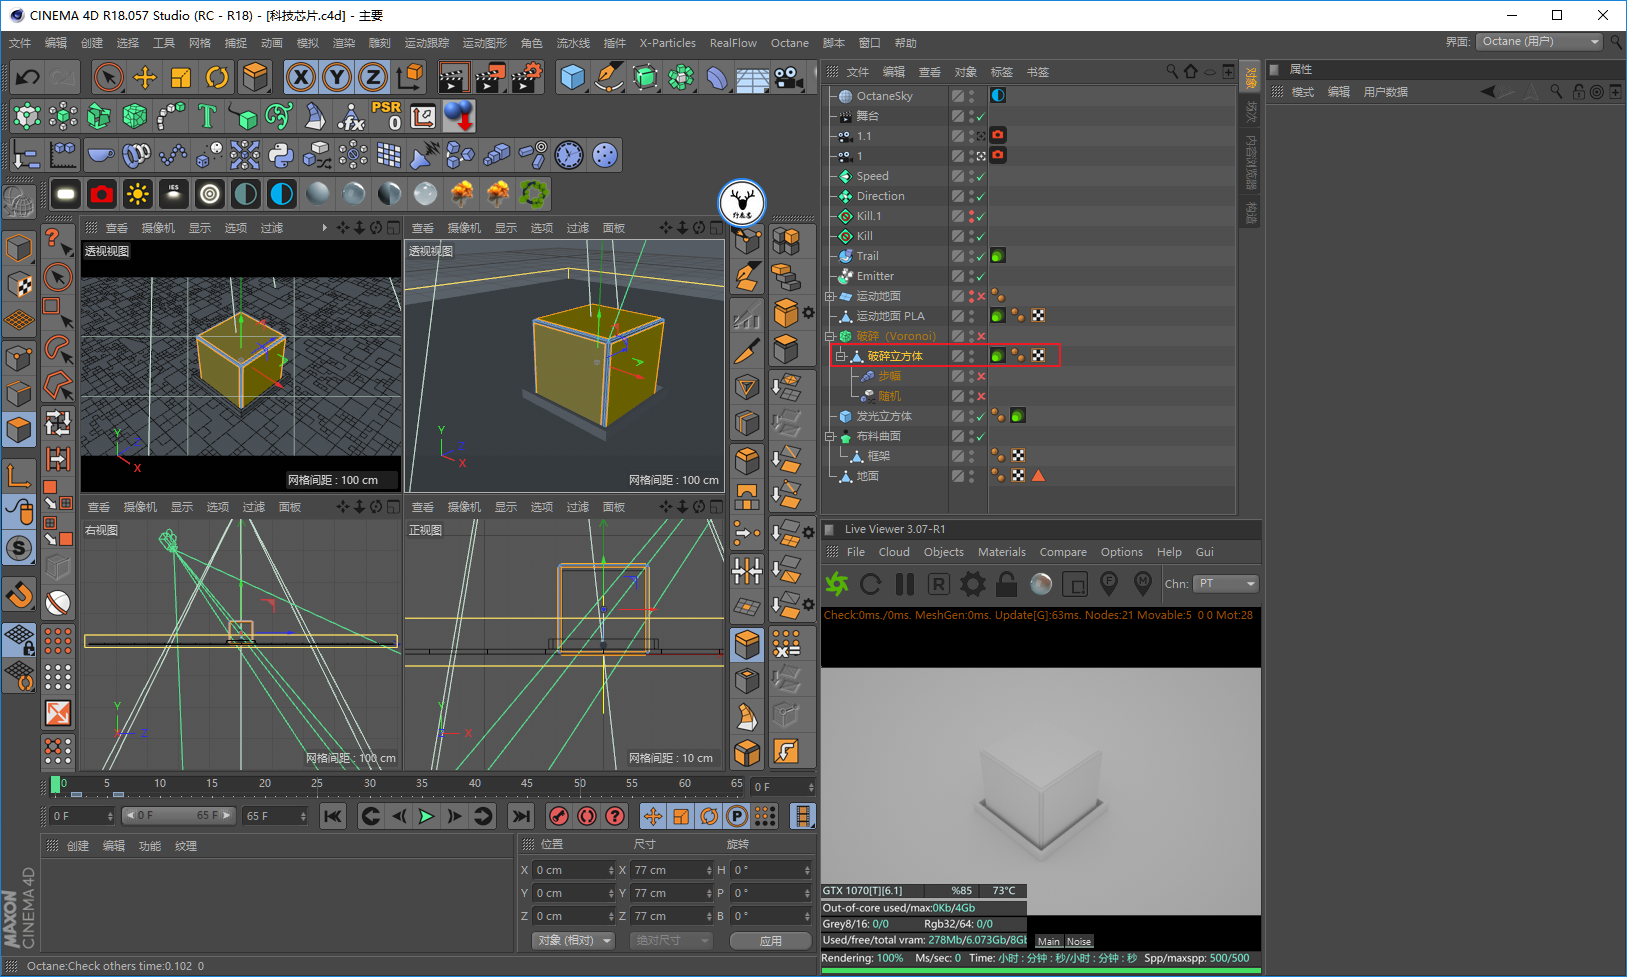
Task: Click the size X 77 cm field
Action: pyautogui.click(x=666, y=870)
